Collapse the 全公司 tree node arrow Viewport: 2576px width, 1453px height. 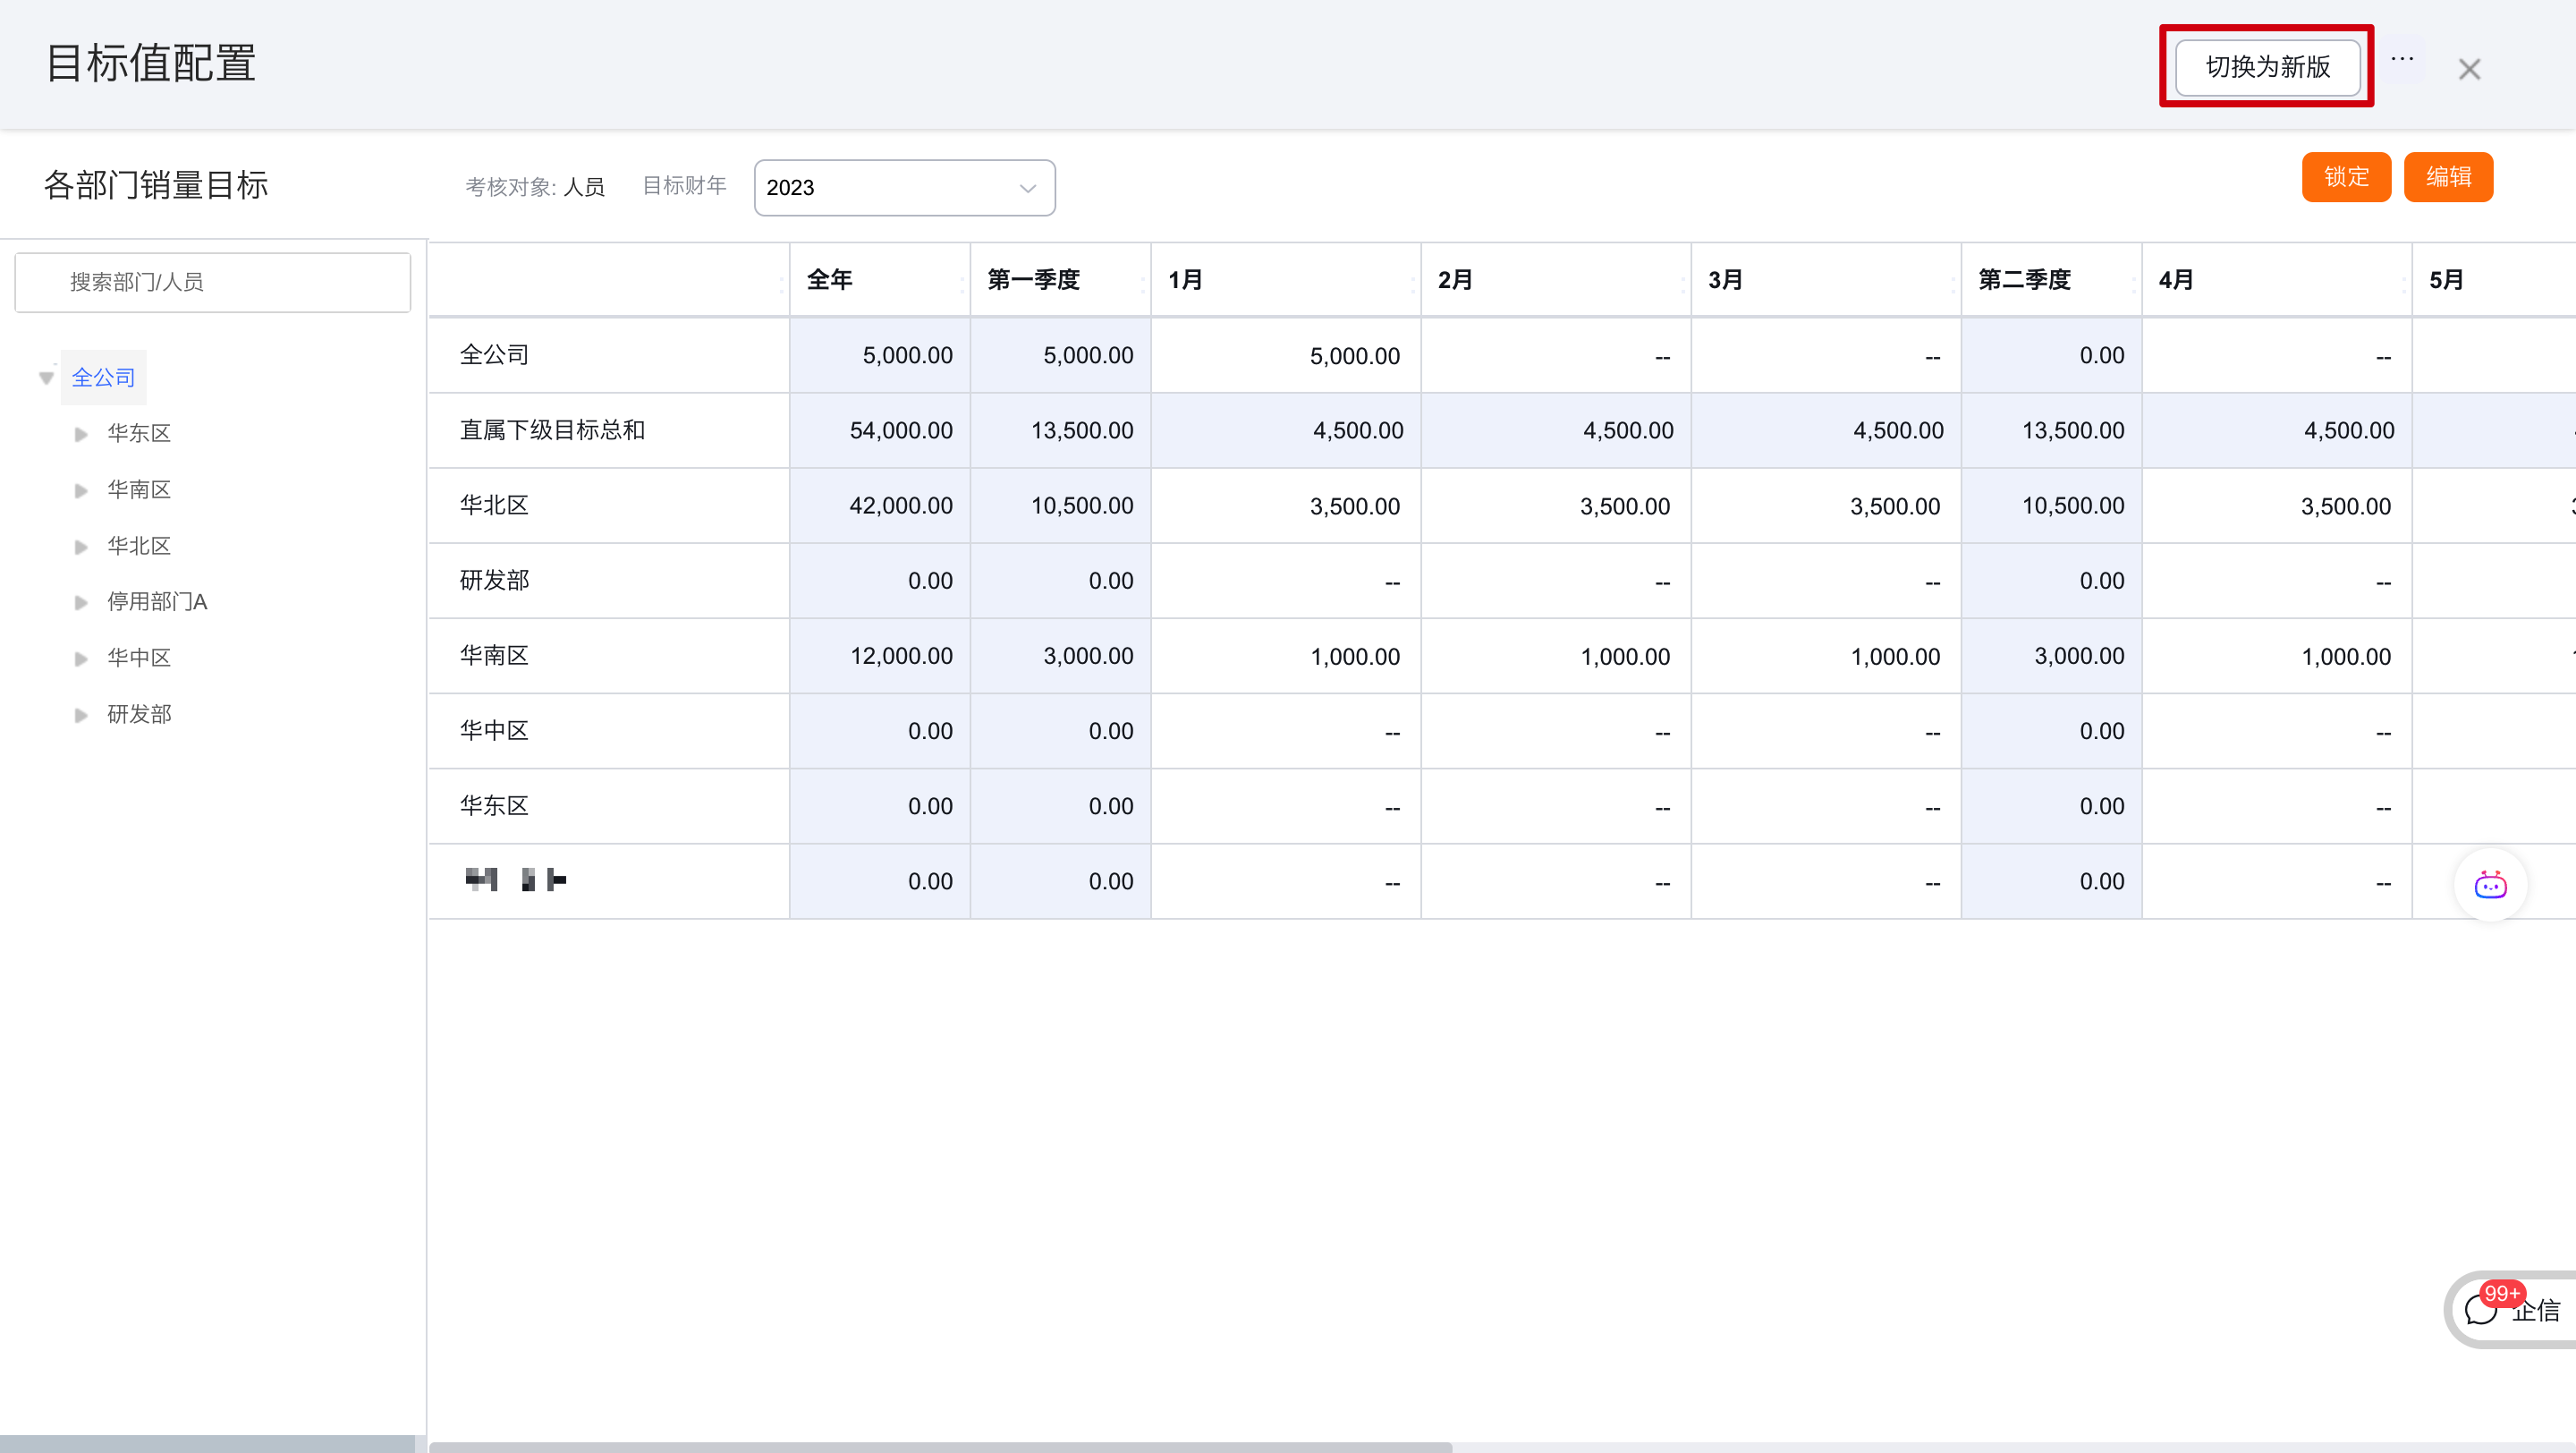click(x=46, y=378)
